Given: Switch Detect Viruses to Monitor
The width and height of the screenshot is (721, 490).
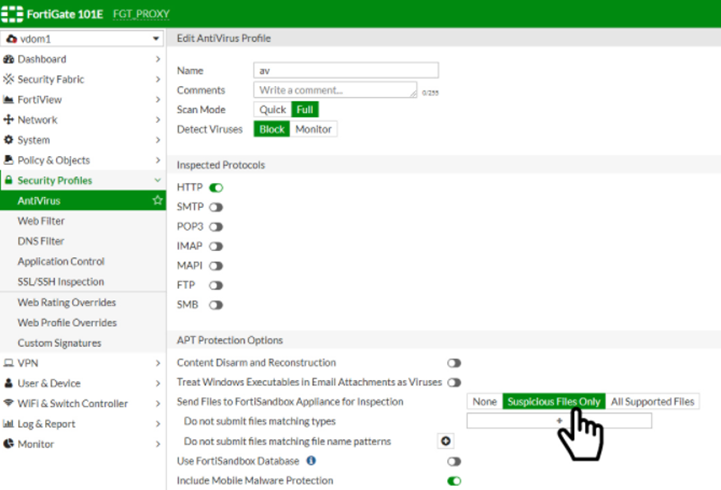Looking at the screenshot, I should pyautogui.click(x=313, y=129).
